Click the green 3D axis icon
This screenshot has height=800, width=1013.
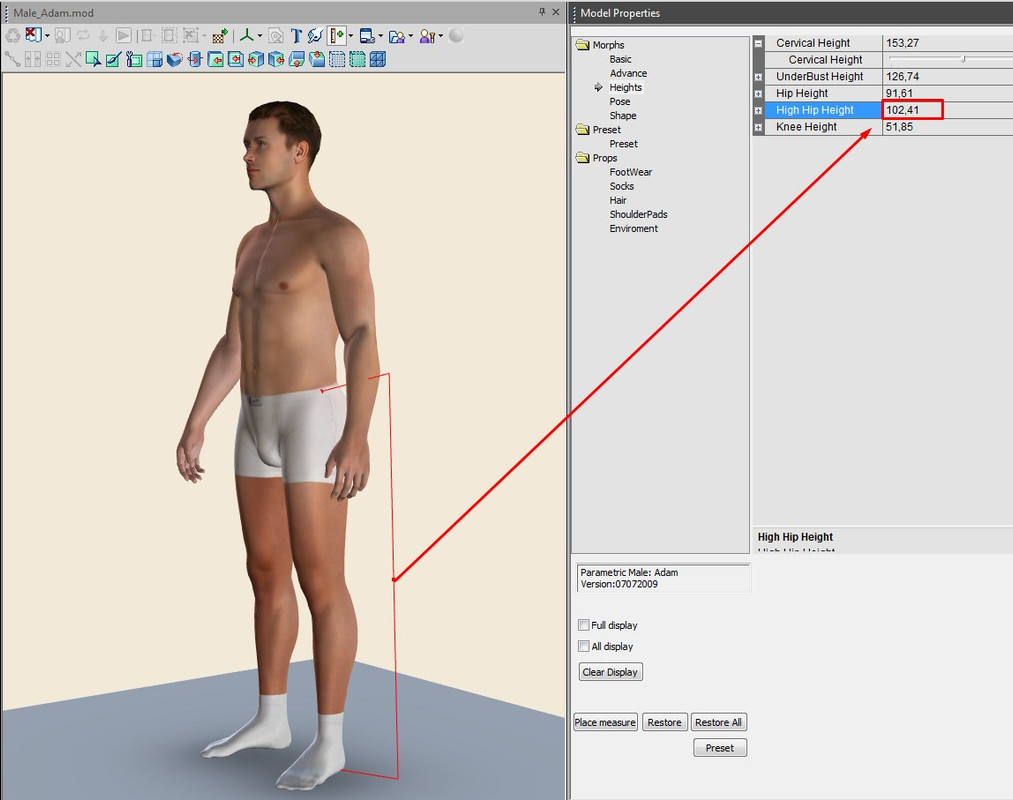pos(246,36)
